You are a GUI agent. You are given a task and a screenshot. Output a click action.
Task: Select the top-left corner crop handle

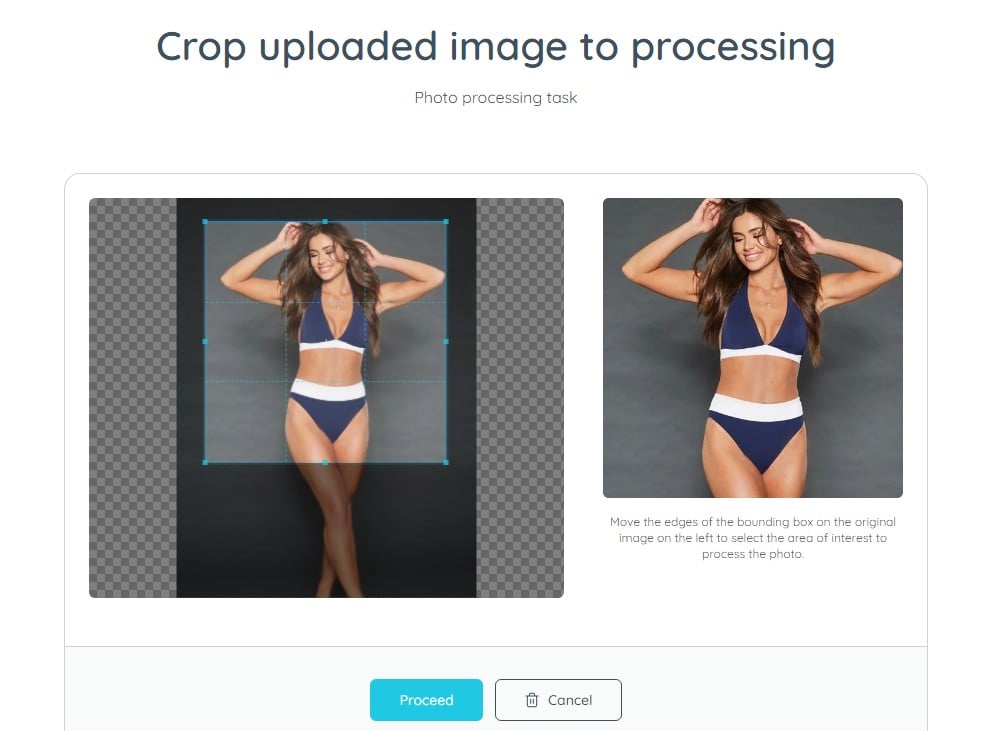[205, 221]
